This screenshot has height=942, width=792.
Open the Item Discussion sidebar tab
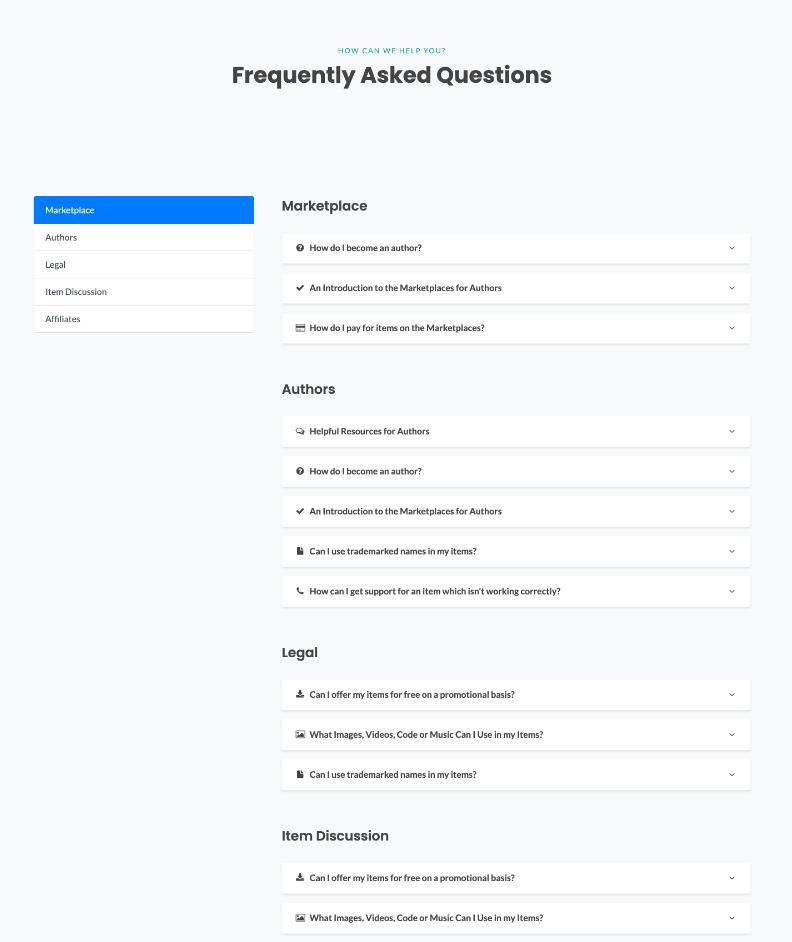(143, 292)
